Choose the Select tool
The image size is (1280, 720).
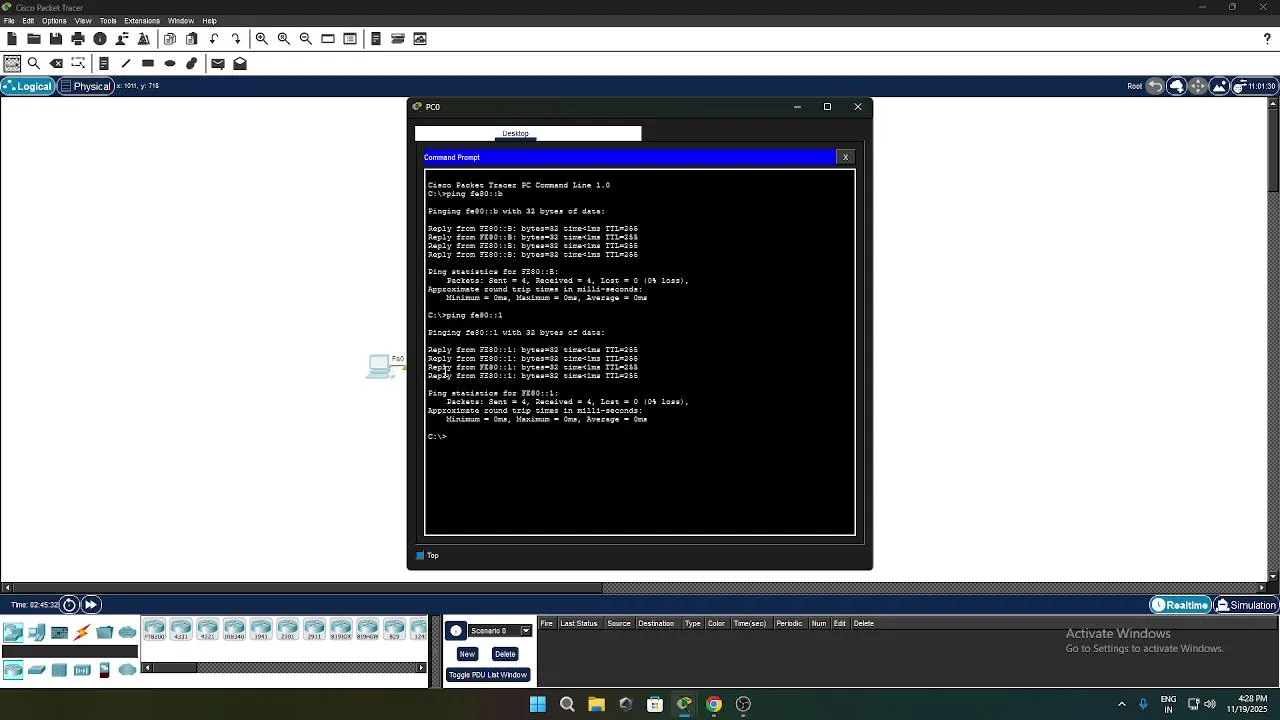tap(12, 63)
